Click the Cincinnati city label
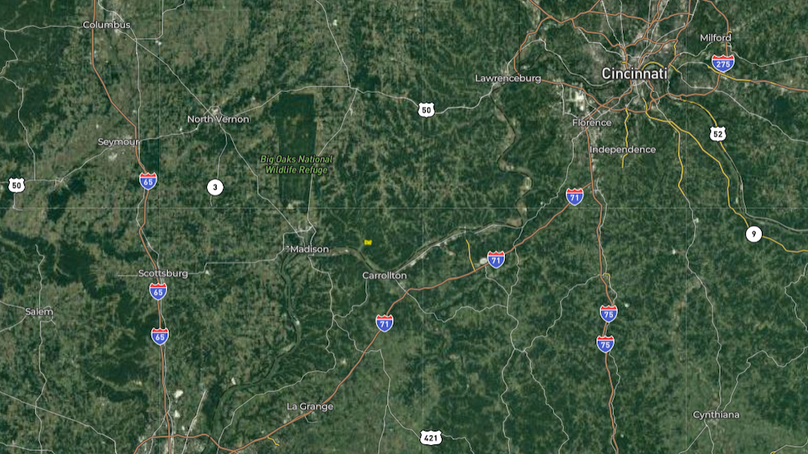 634,74
